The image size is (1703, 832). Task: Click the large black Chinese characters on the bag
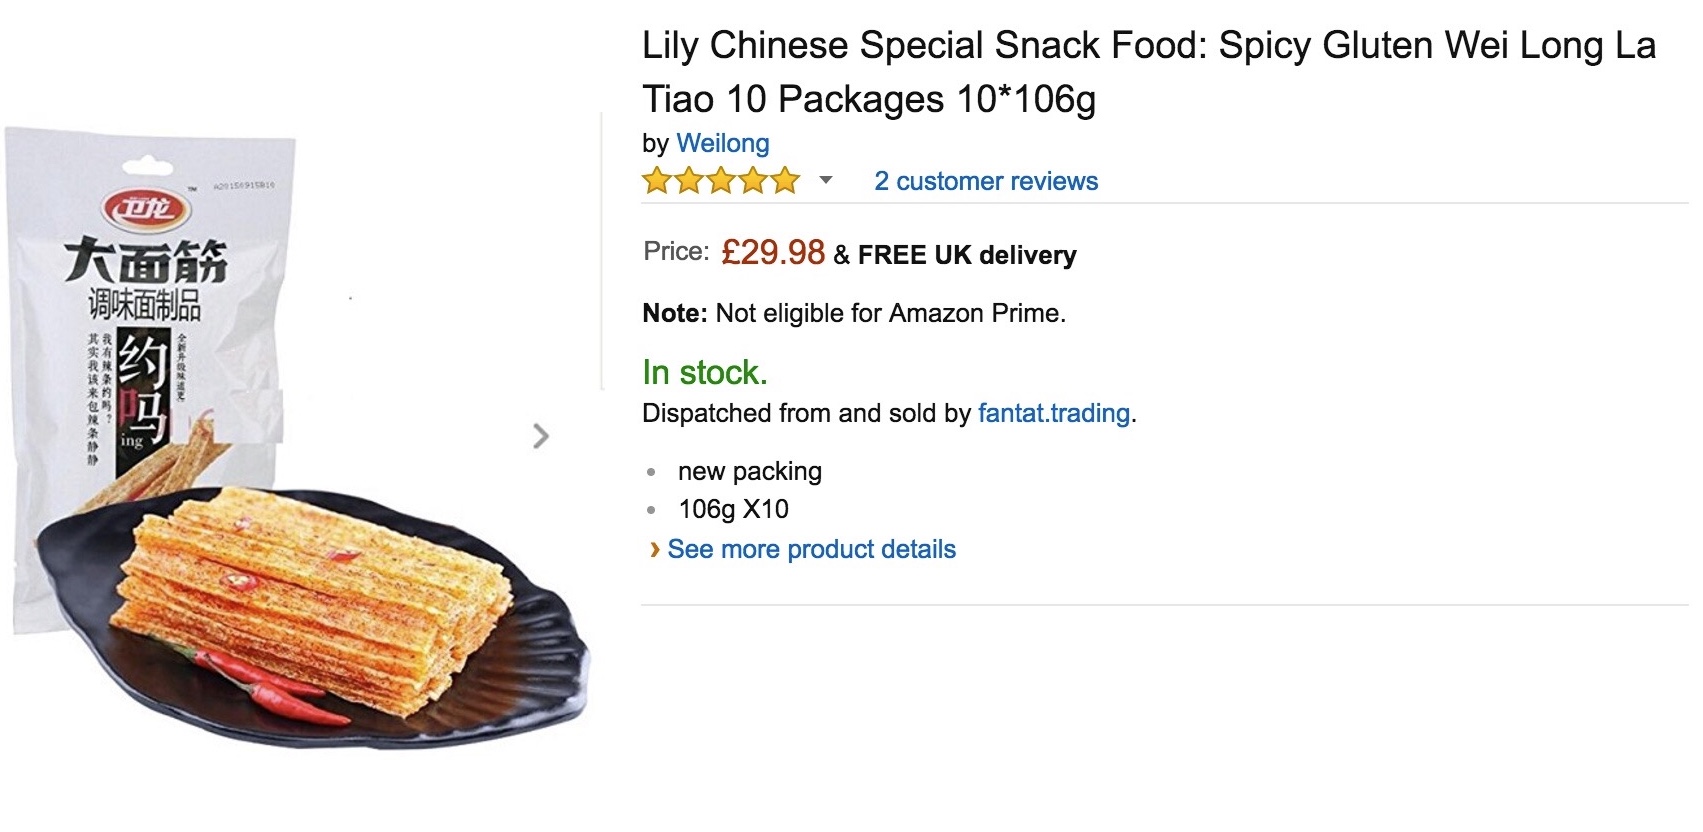pos(146,262)
